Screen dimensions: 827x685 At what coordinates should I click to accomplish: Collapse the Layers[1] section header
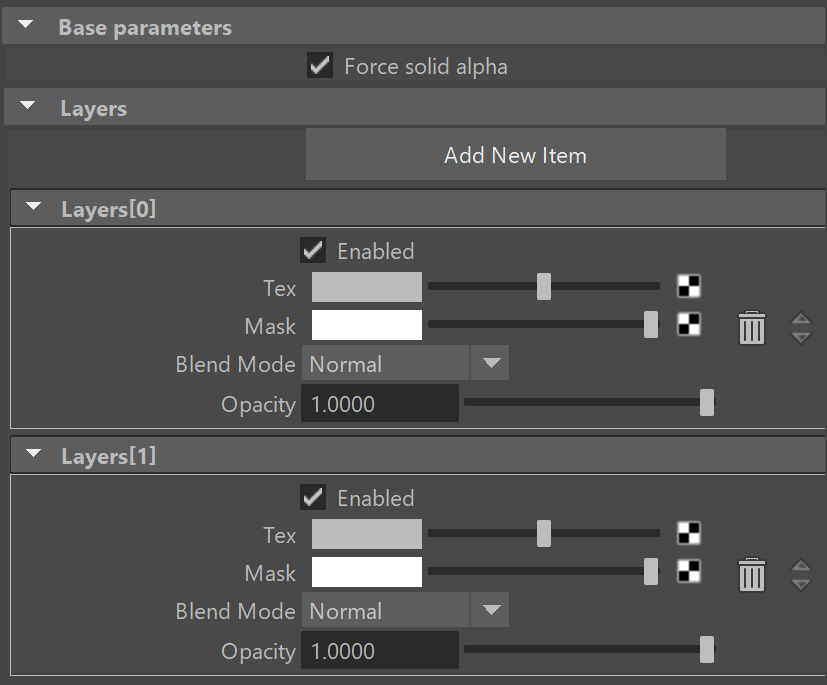[x=33, y=454]
